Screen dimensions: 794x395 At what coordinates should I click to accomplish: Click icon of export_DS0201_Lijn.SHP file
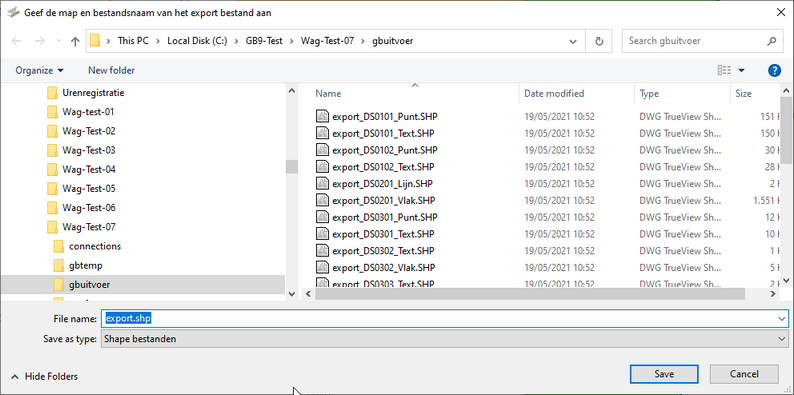(x=323, y=183)
